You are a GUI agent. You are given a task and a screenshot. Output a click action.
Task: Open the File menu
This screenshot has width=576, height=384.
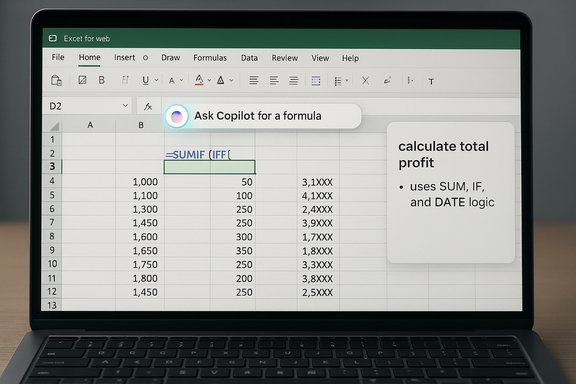tap(58, 57)
